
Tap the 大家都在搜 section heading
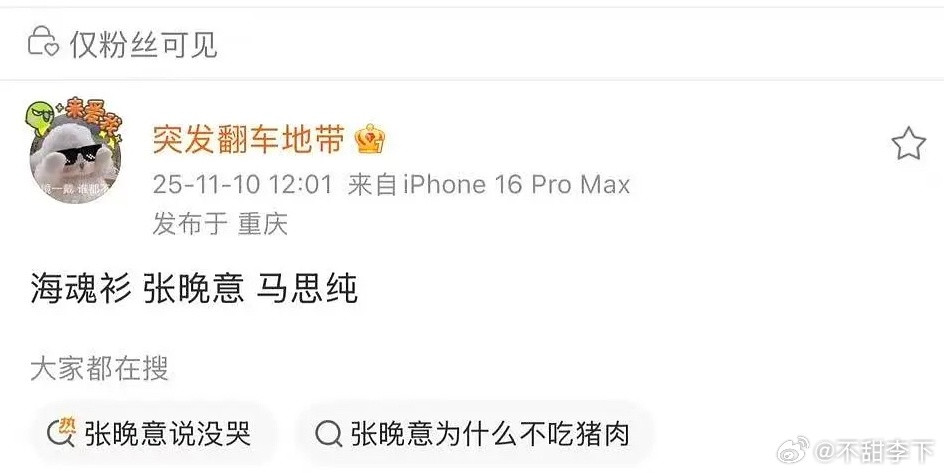(99, 368)
